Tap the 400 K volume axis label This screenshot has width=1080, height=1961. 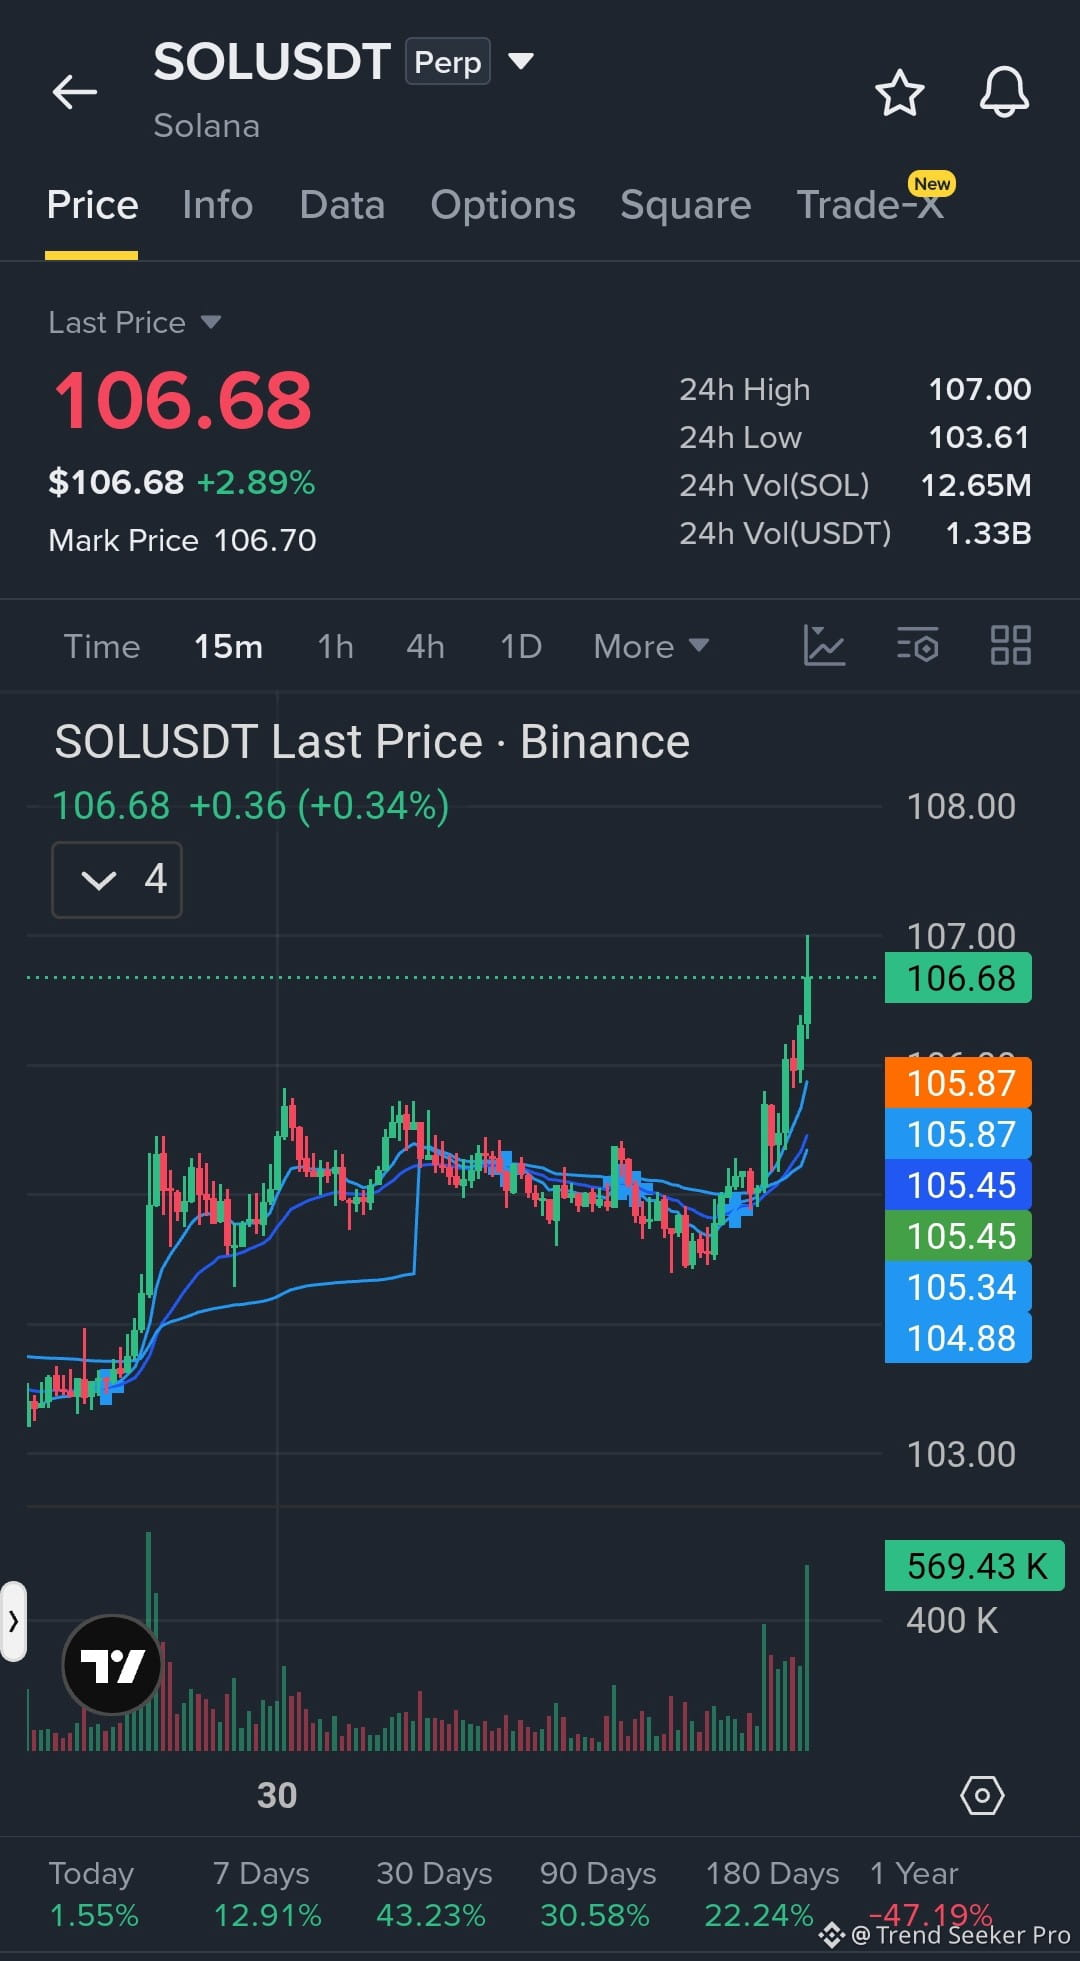point(952,1620)
